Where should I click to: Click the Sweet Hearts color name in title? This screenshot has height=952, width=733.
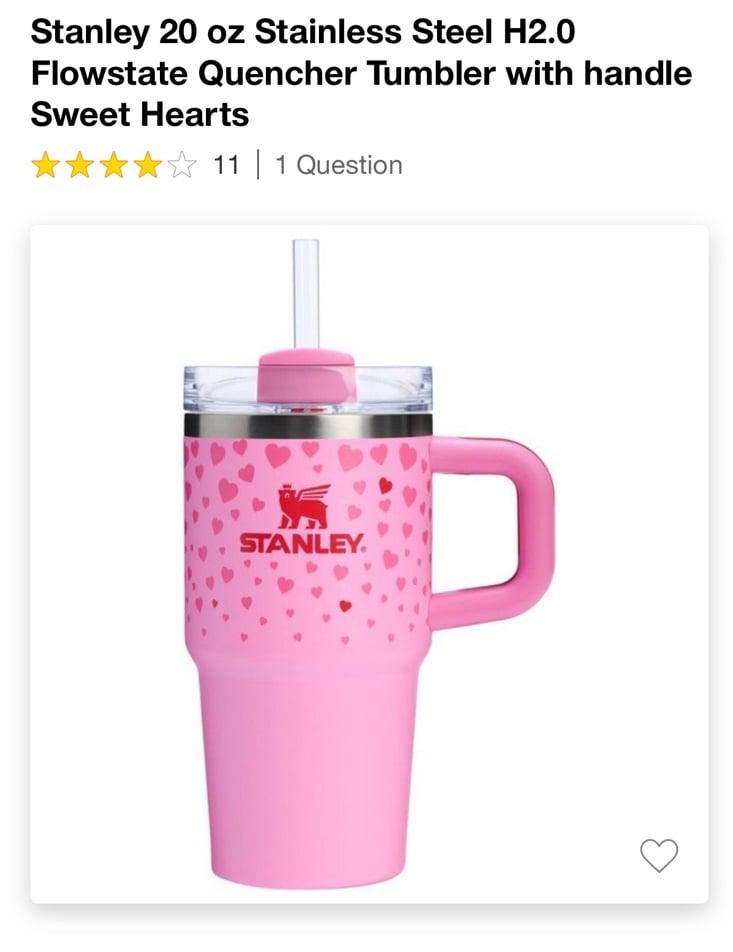[x=140, y=114]
